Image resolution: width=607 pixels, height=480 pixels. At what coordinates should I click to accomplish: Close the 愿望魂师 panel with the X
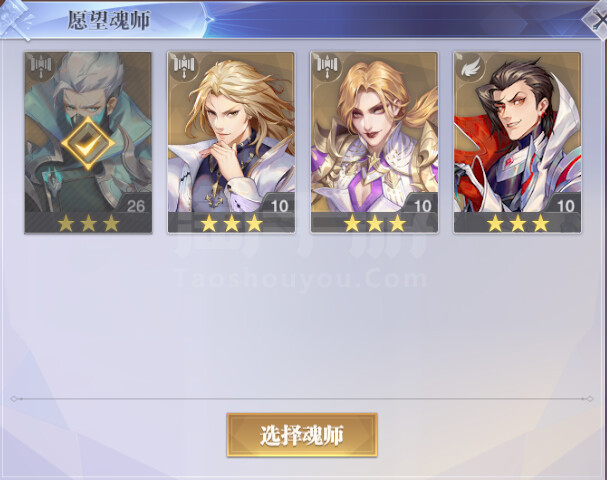coord(598,19)
